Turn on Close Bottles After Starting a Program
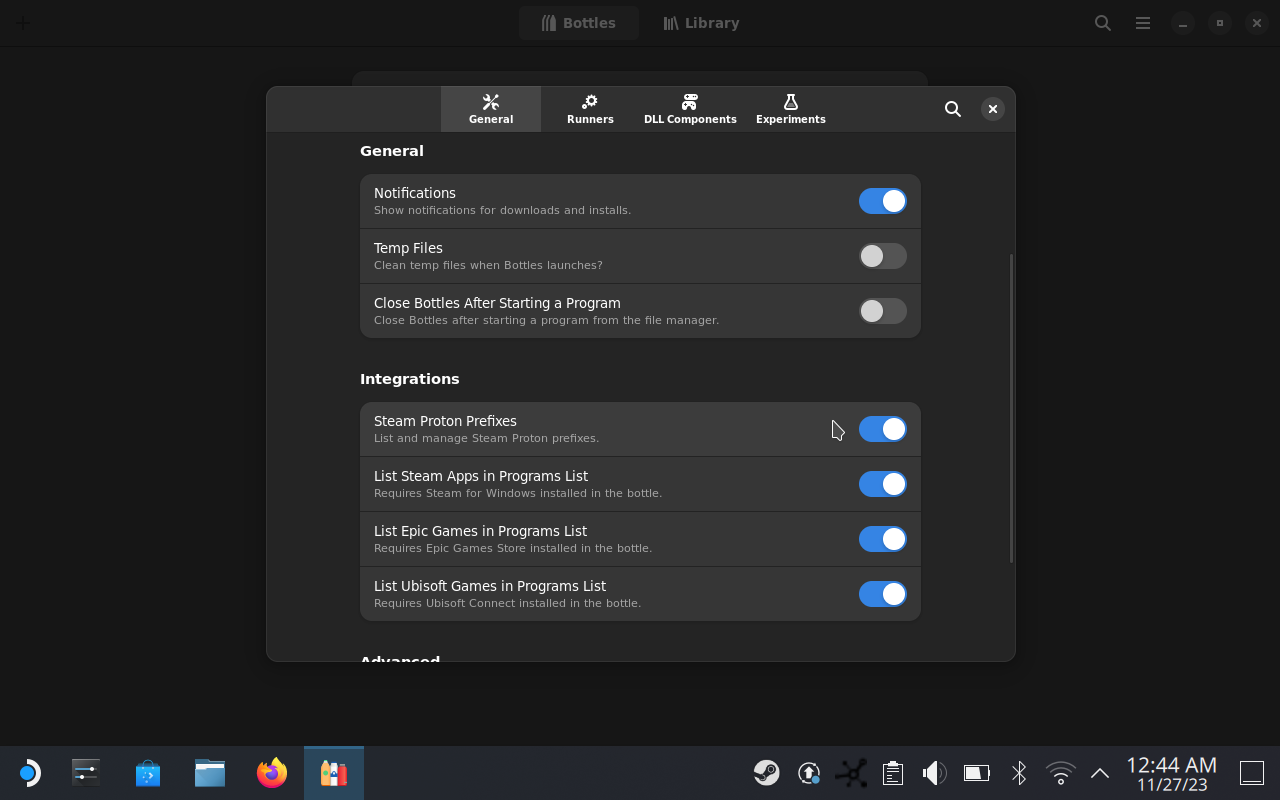Screen dimensions: 1280x800 pyautogui.click(x=883, y=311)
